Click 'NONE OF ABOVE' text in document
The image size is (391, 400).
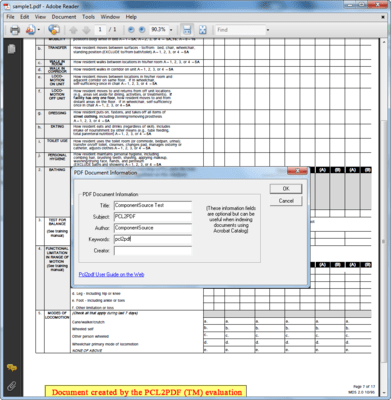tap(87, 351)
